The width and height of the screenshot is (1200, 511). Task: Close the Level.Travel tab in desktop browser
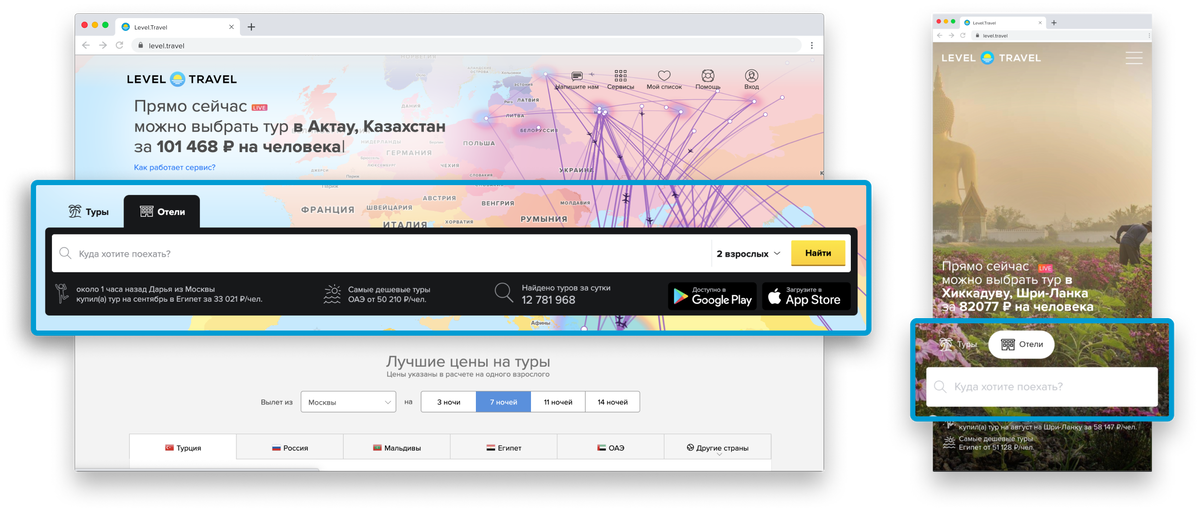pos(231,27)
